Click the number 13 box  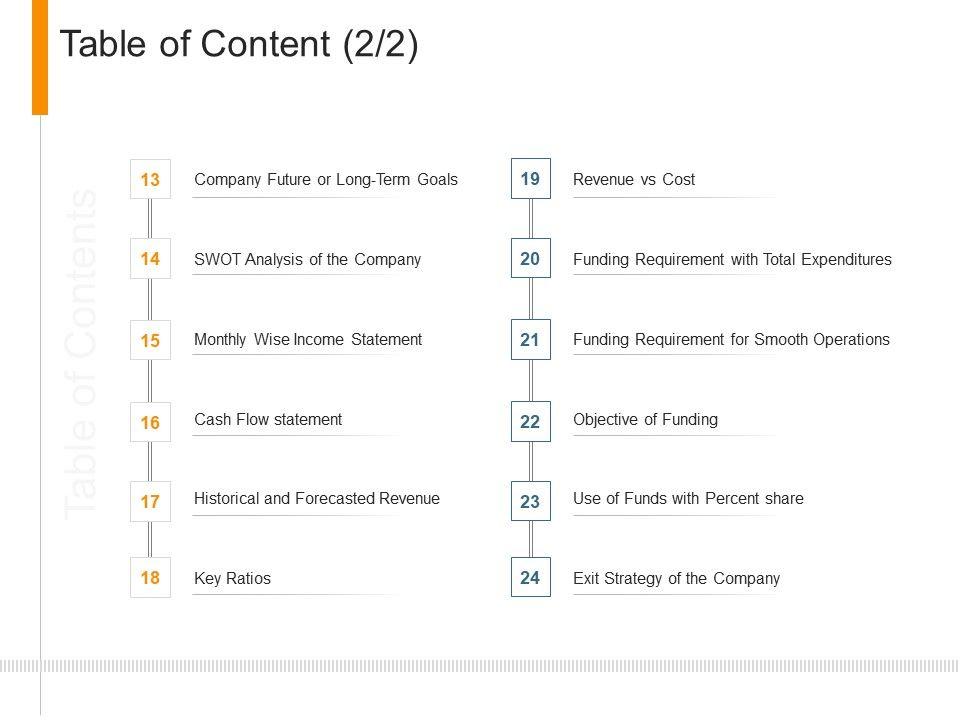click(x=150, y=180)
